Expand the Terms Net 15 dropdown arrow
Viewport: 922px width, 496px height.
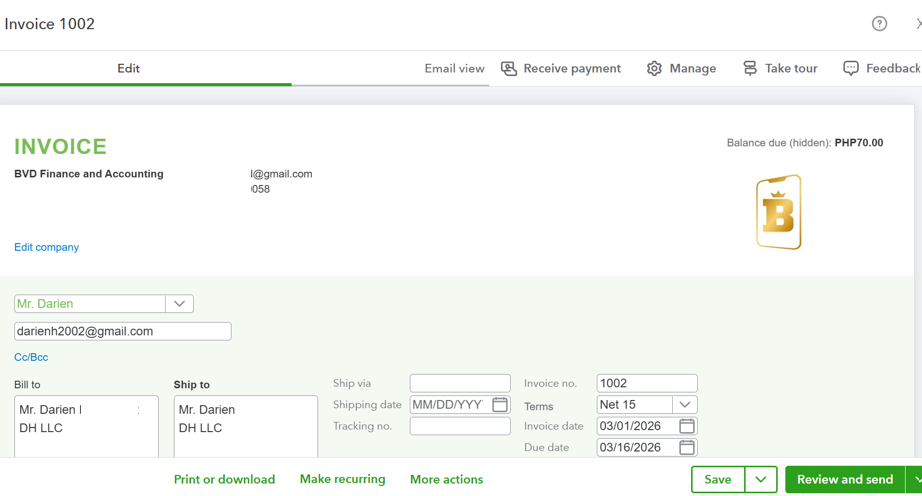point(684,404)
